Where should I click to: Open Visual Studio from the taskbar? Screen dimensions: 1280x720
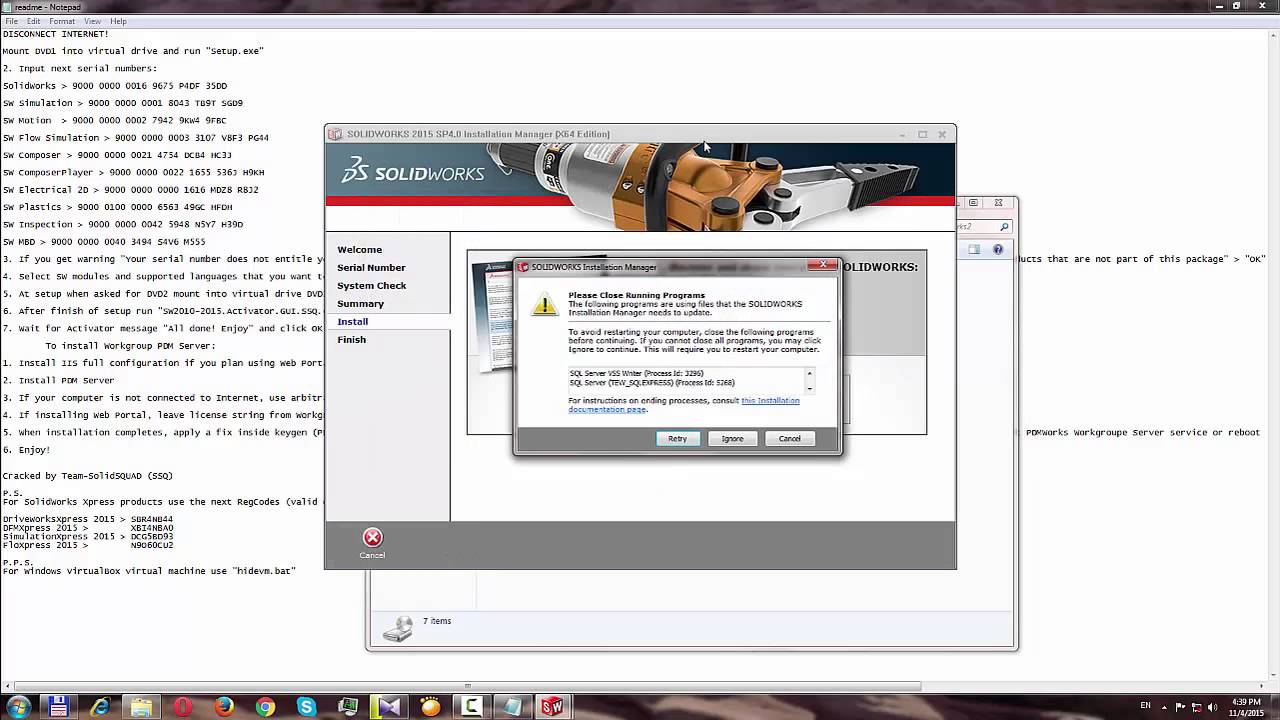(389, 707)
